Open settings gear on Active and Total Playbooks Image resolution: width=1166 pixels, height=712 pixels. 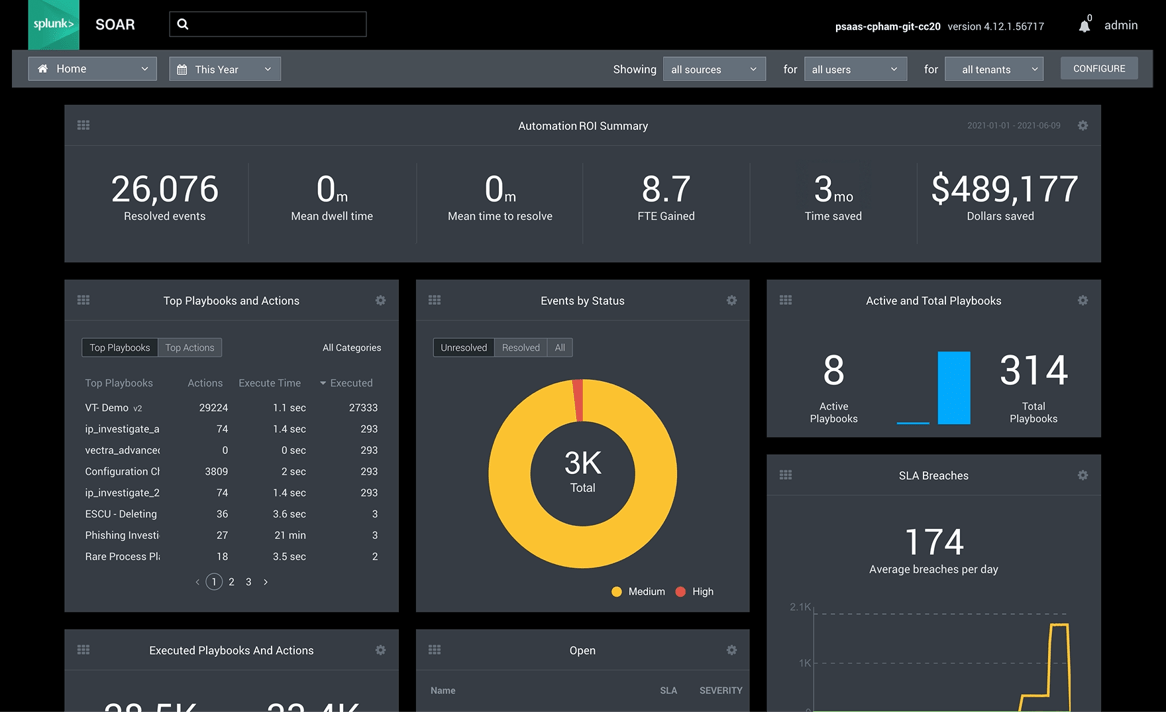(x=1082, y=300)
